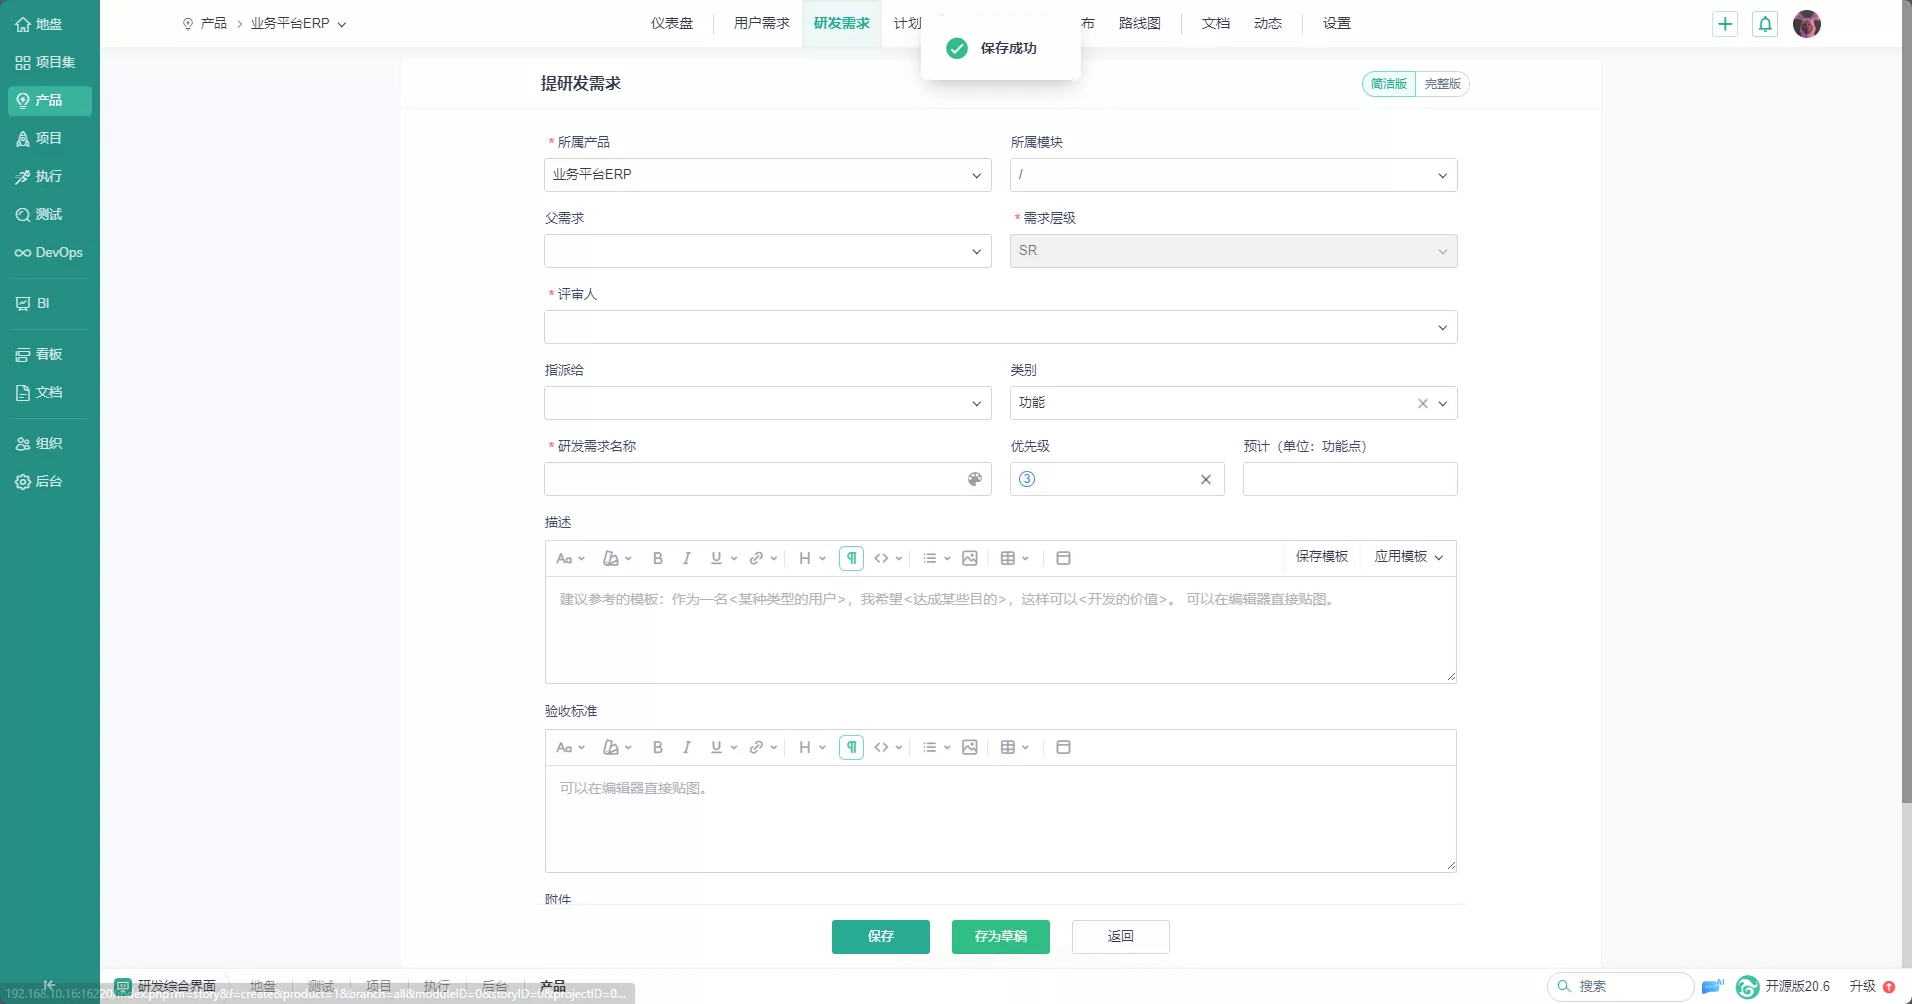The height and width of the screenshot is (1004, 1912).
Task: Open 路线图 tab
Action: (1139, 23)
